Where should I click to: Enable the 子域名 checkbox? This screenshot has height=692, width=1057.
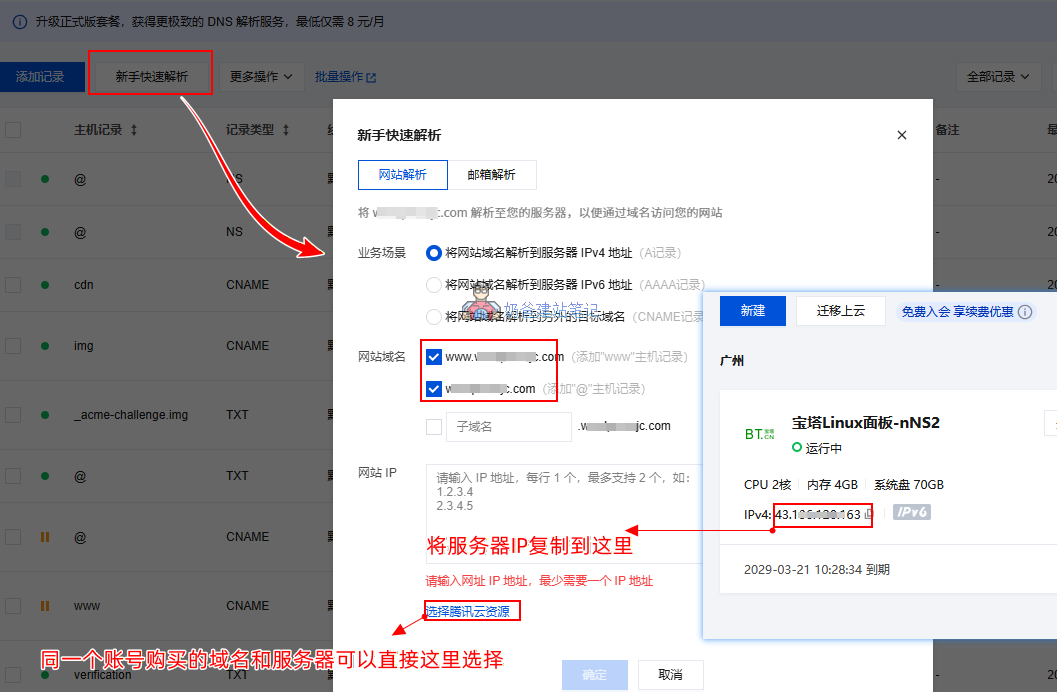pyautogui.click(x=434, y=427)
